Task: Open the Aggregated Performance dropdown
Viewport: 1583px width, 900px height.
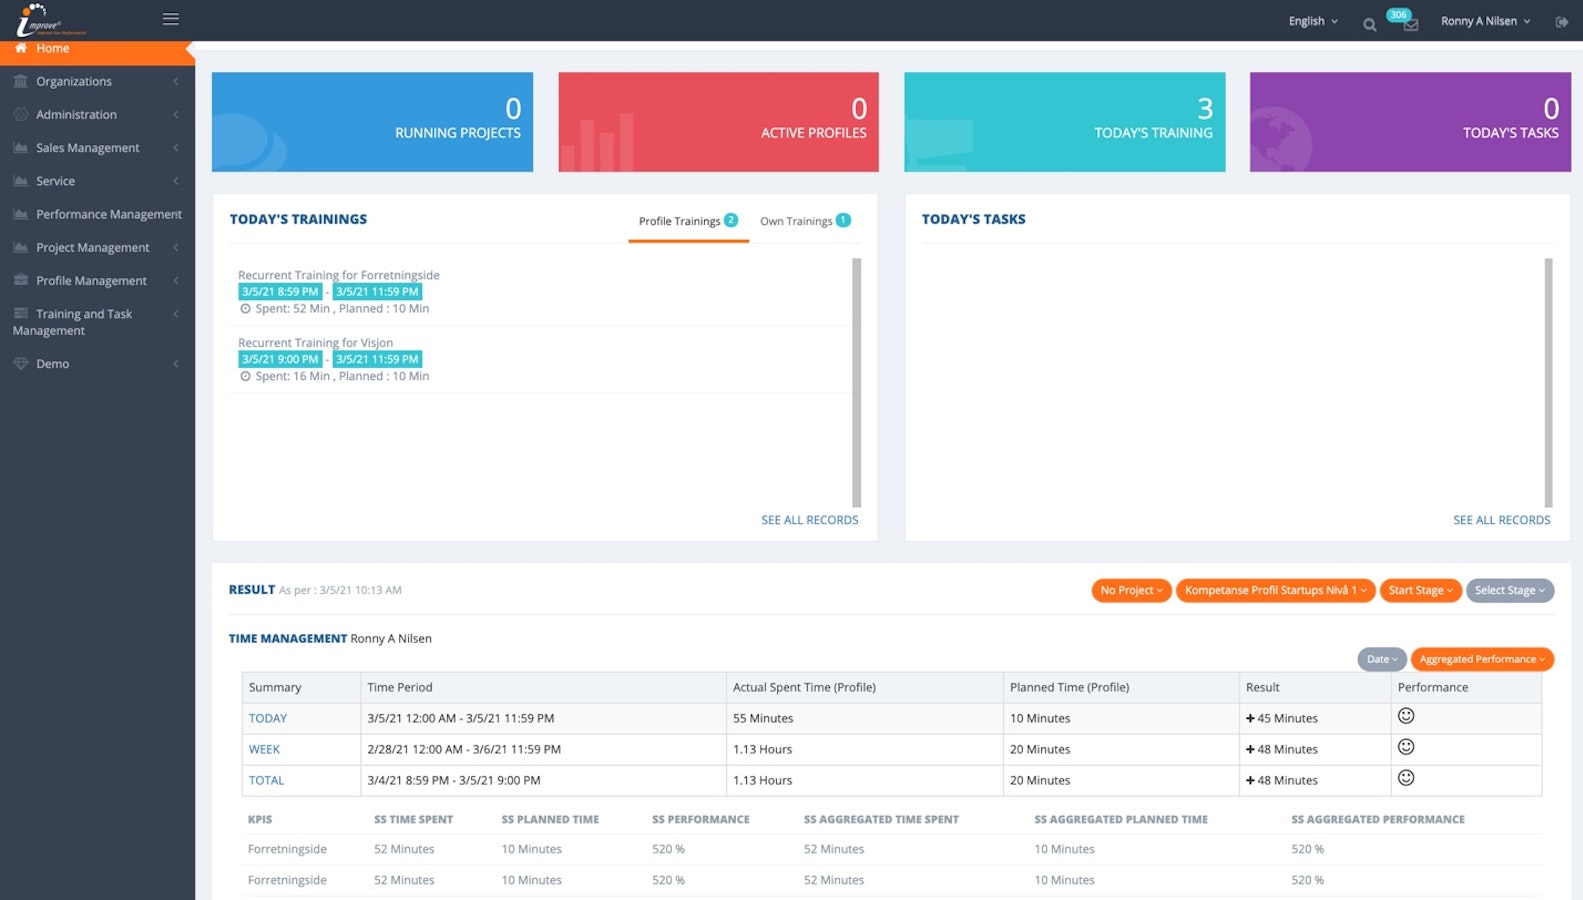Action: click(1481, 659)
